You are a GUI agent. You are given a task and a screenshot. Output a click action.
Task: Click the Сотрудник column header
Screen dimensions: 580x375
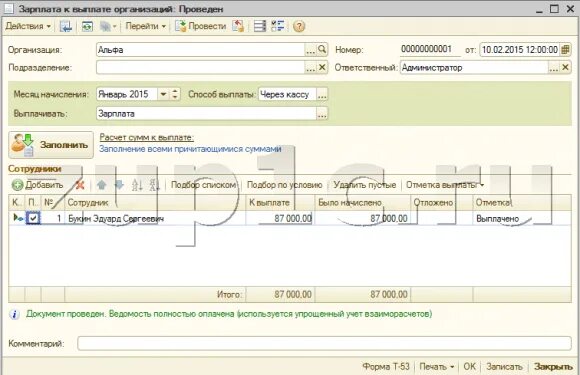(155, 203)
